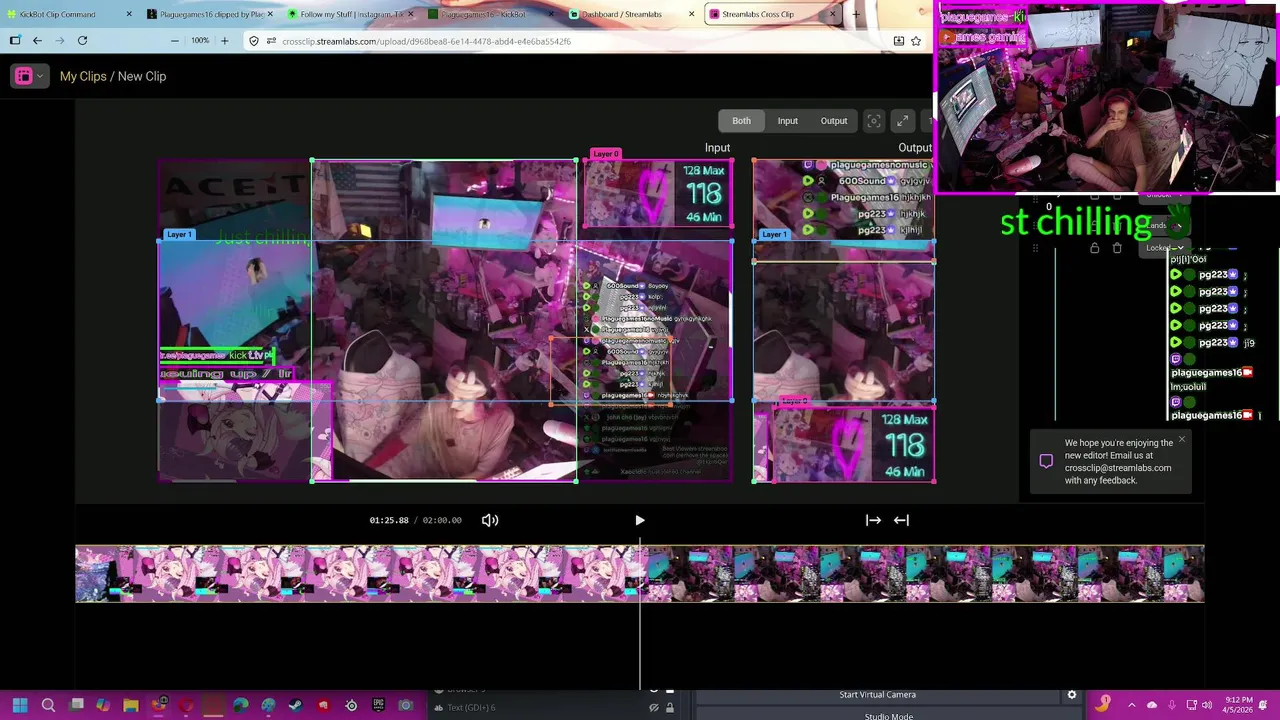This screenshot has width=1280, height=720.
Task: Go to My Clips breadcrumb
Action: click(x=83, y=76)
